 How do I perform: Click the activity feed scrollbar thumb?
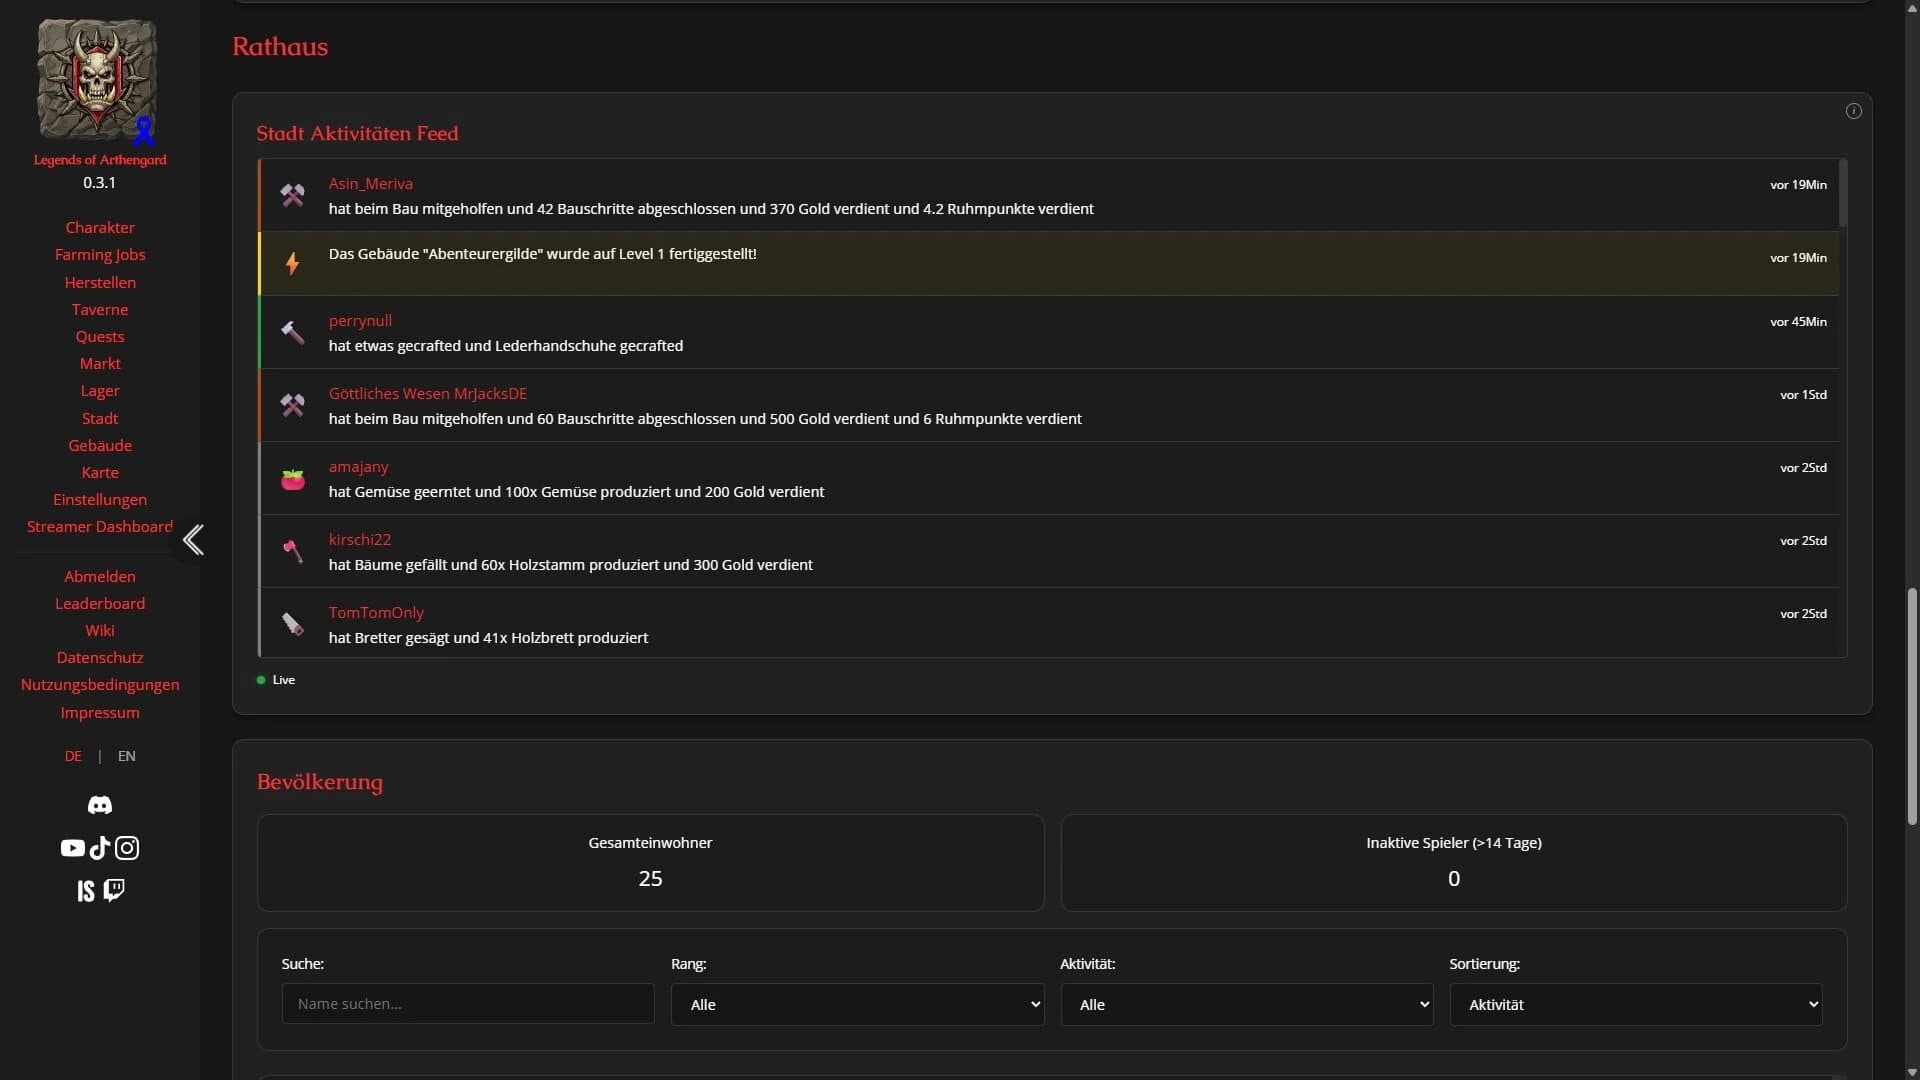click(x=1842, y=193)
